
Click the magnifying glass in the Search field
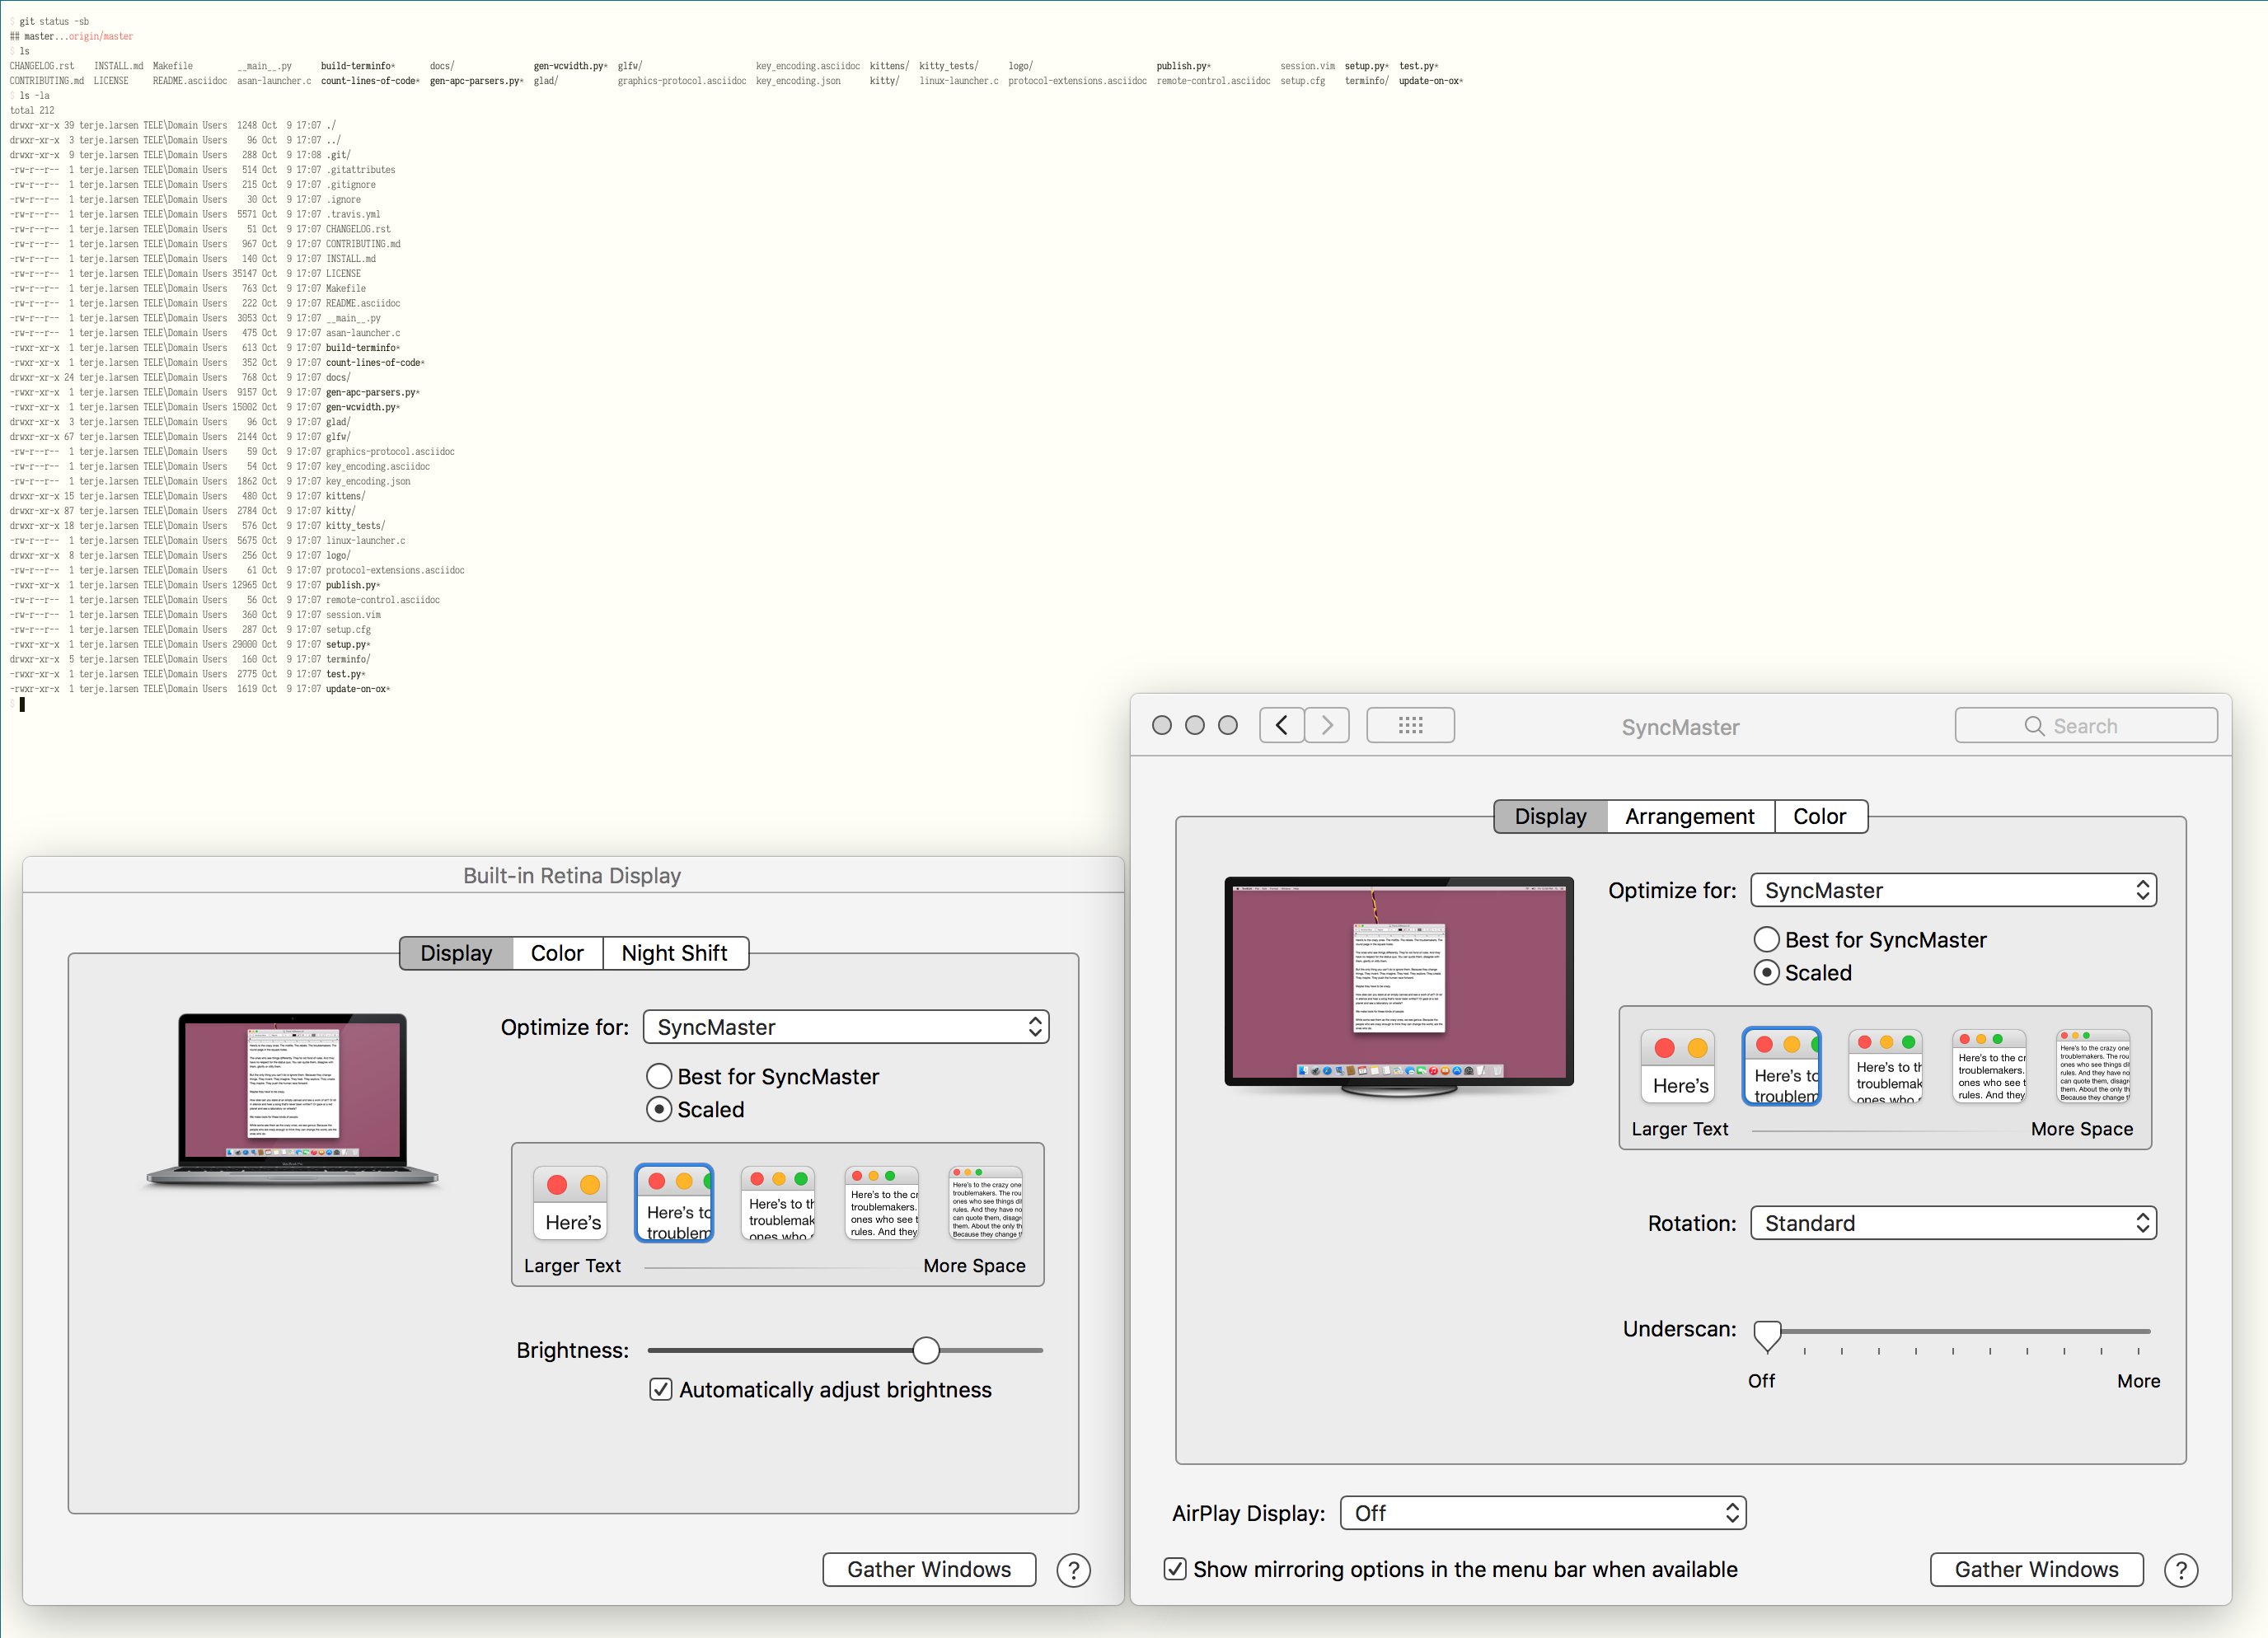click(2034, 725)
